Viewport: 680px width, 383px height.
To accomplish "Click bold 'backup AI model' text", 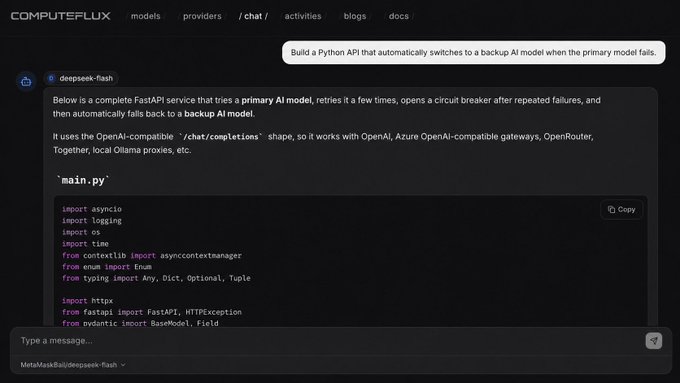I will pos(218,114).
